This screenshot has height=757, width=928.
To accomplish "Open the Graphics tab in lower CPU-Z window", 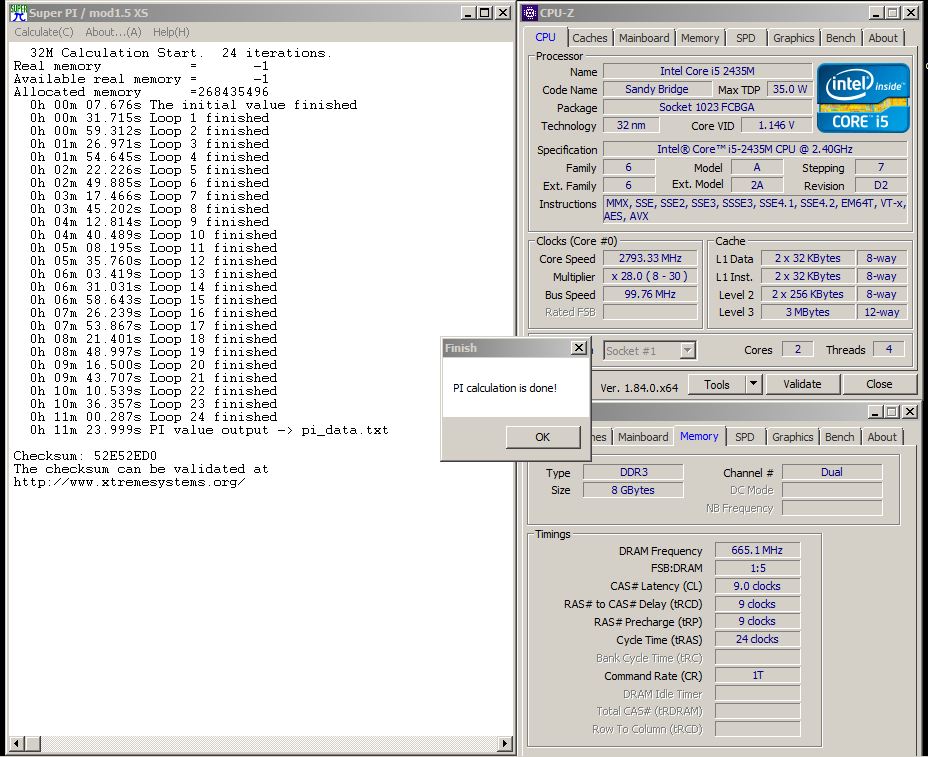I will tap(792, 437).
